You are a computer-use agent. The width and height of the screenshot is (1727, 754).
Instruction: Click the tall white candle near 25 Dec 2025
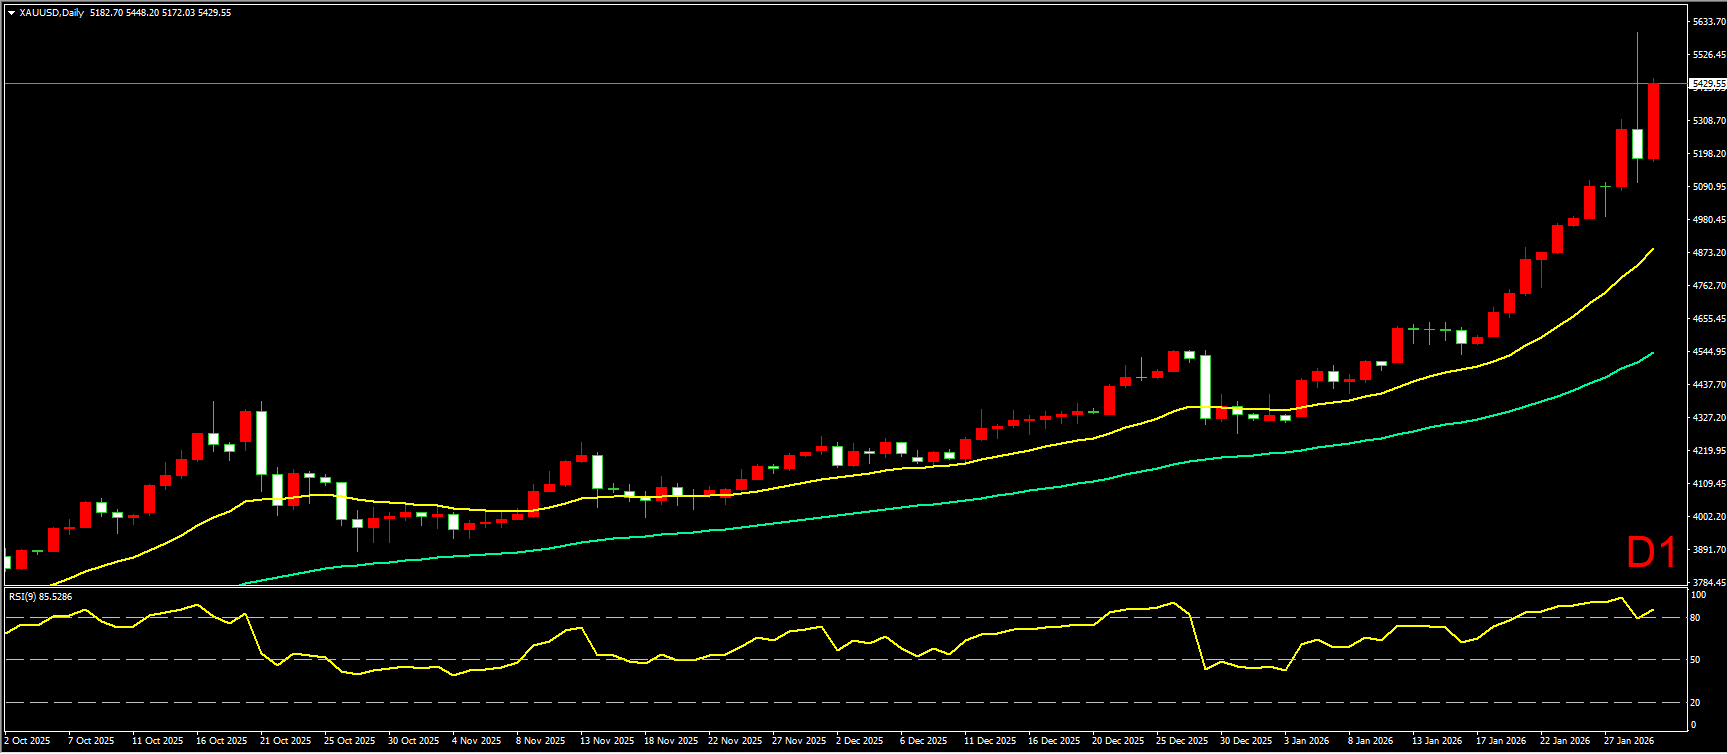1206,386
